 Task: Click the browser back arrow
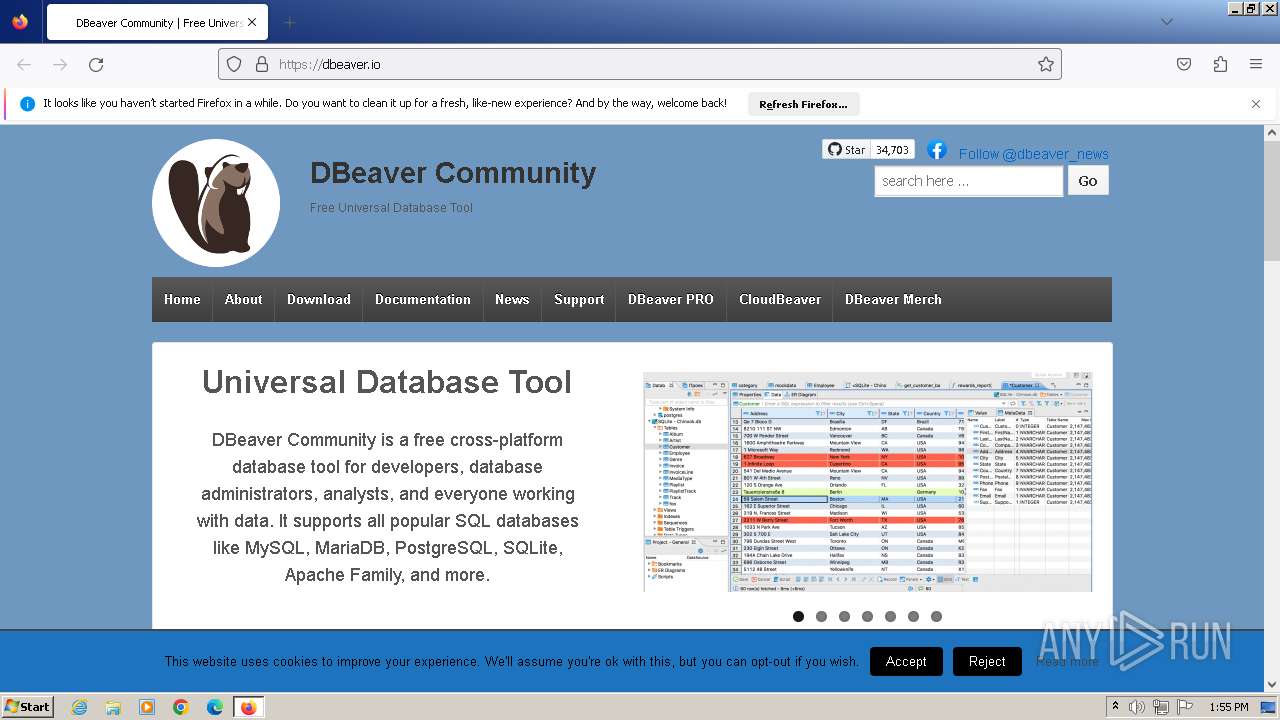[24, 64]
